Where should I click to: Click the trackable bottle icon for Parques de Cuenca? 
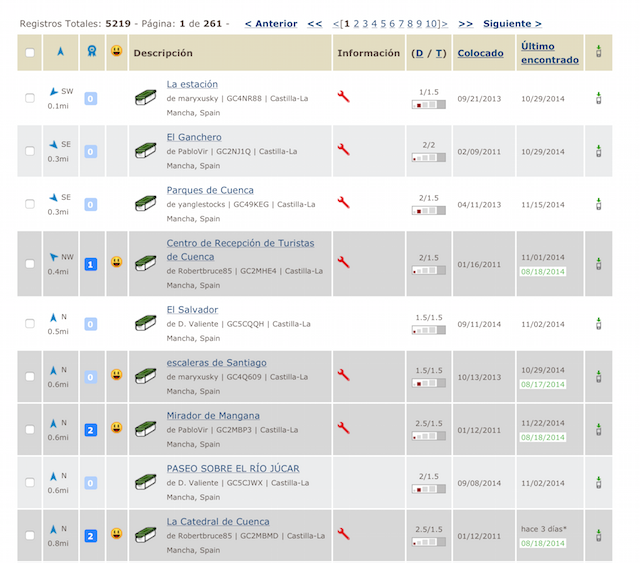598,203
